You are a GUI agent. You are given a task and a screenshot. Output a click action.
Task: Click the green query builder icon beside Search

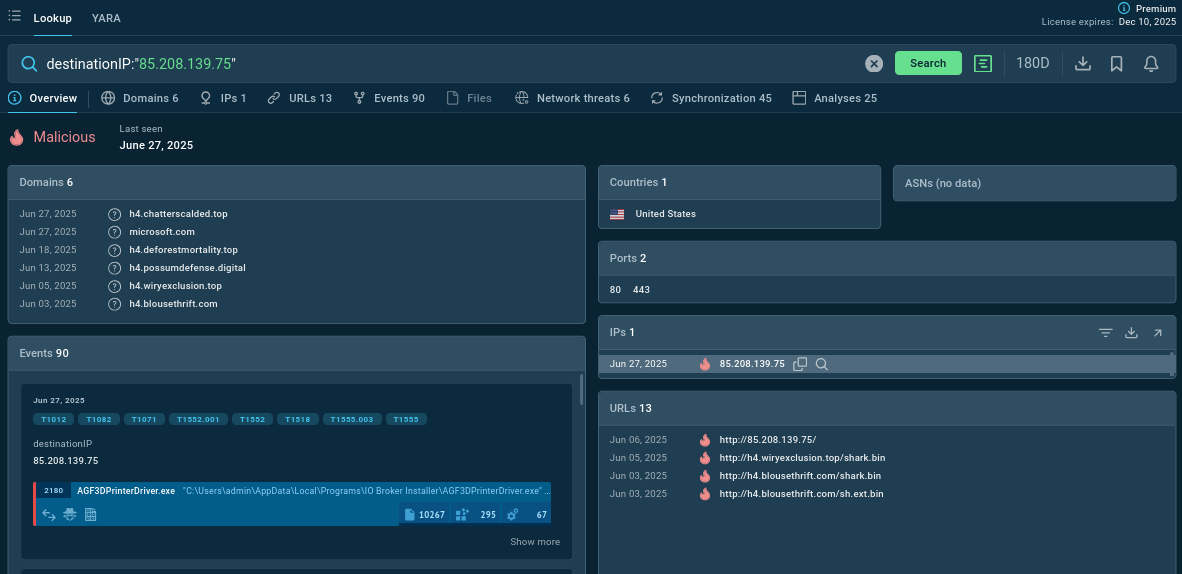pos(983,64)
